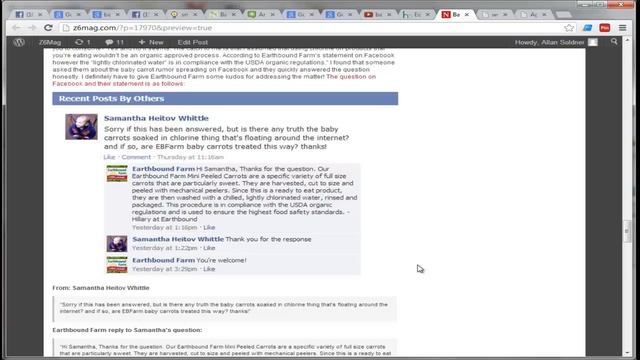
Task: Open the updates icon showing 1
Action: click(x=83, y=42)
